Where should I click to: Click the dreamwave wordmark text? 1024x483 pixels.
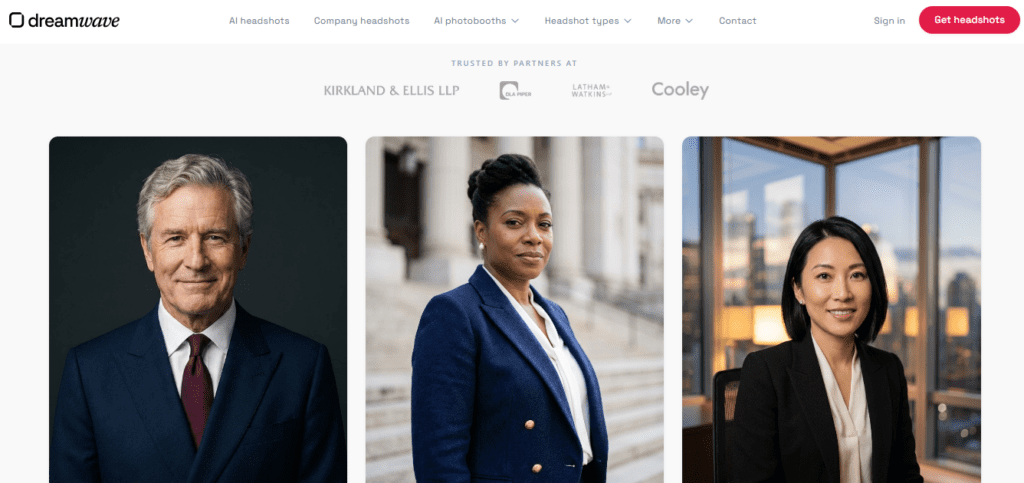point(74,21)
